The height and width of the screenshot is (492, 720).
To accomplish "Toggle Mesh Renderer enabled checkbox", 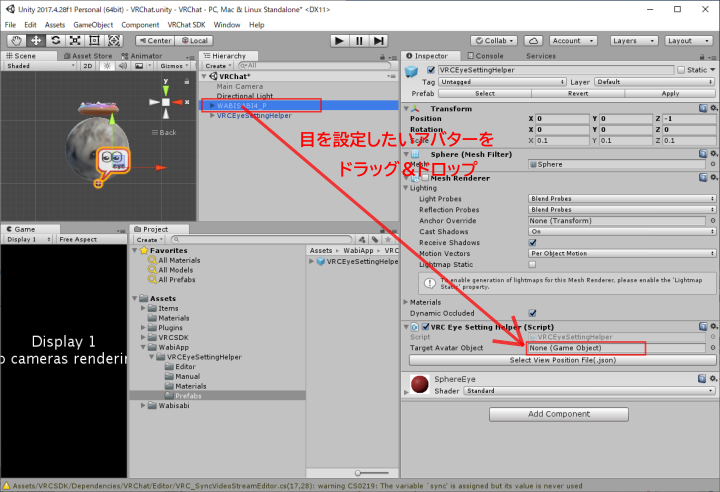I will [x=425, y=178].
